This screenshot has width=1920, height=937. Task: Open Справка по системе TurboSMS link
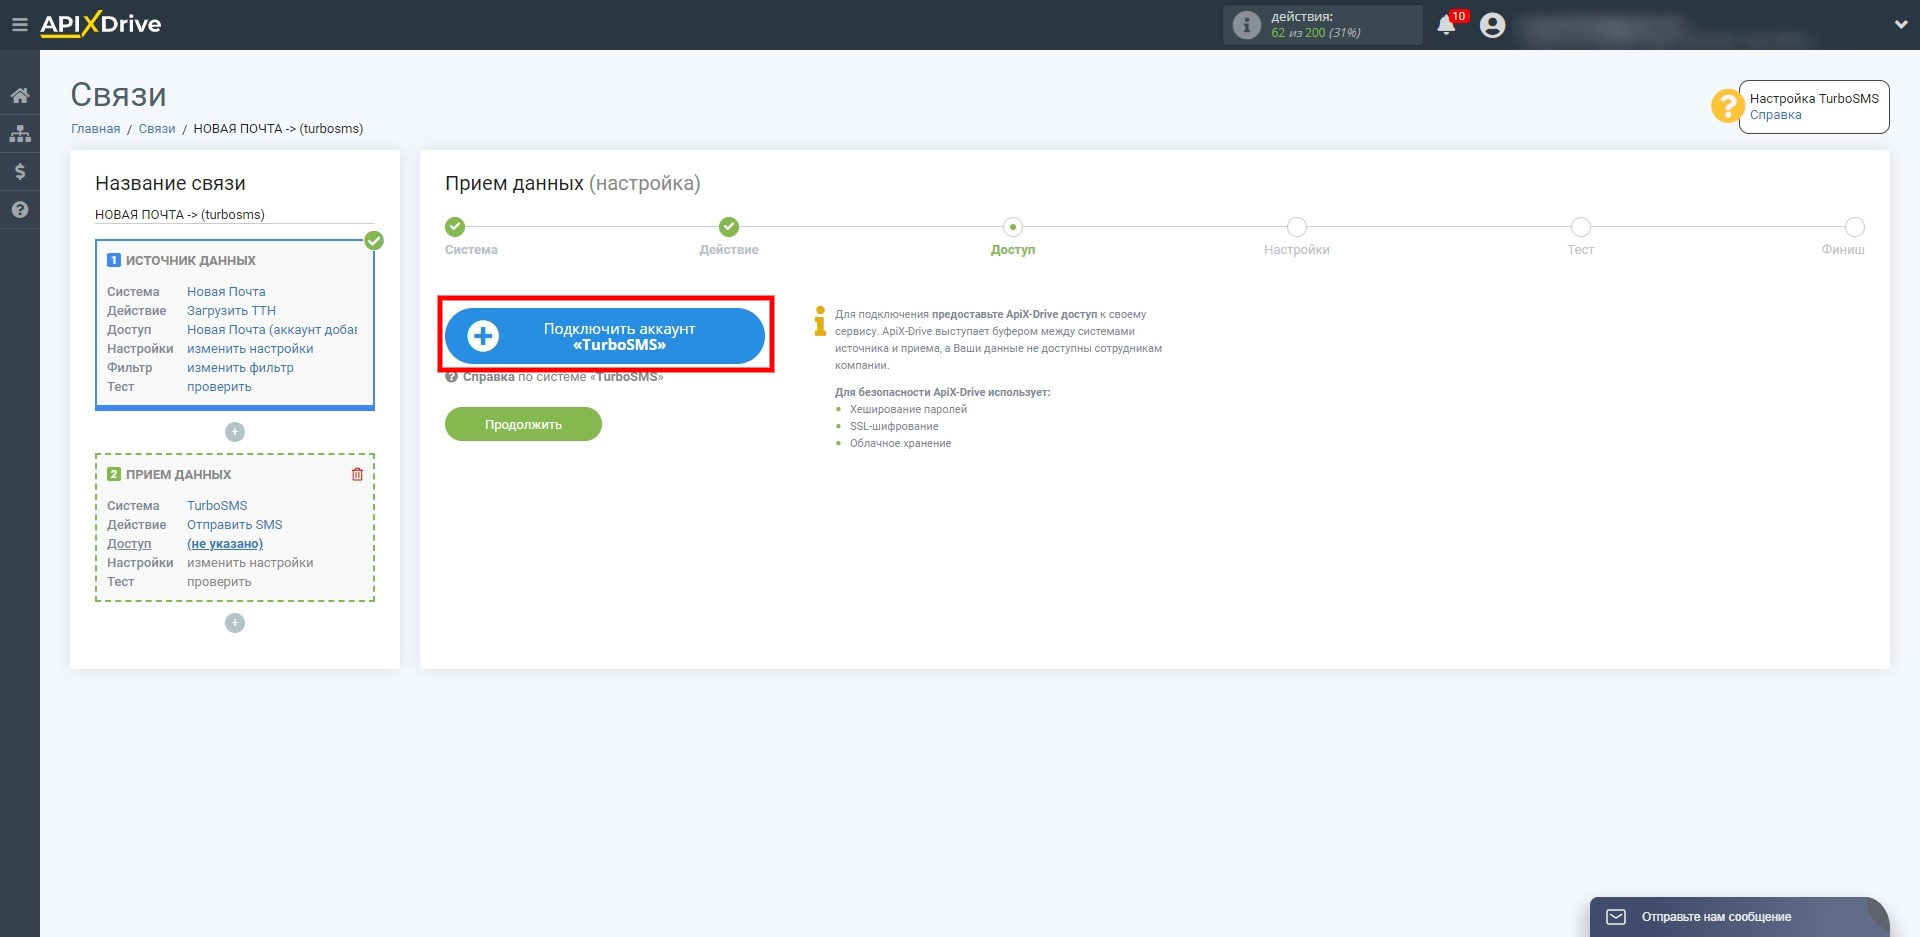click(555, 377)
